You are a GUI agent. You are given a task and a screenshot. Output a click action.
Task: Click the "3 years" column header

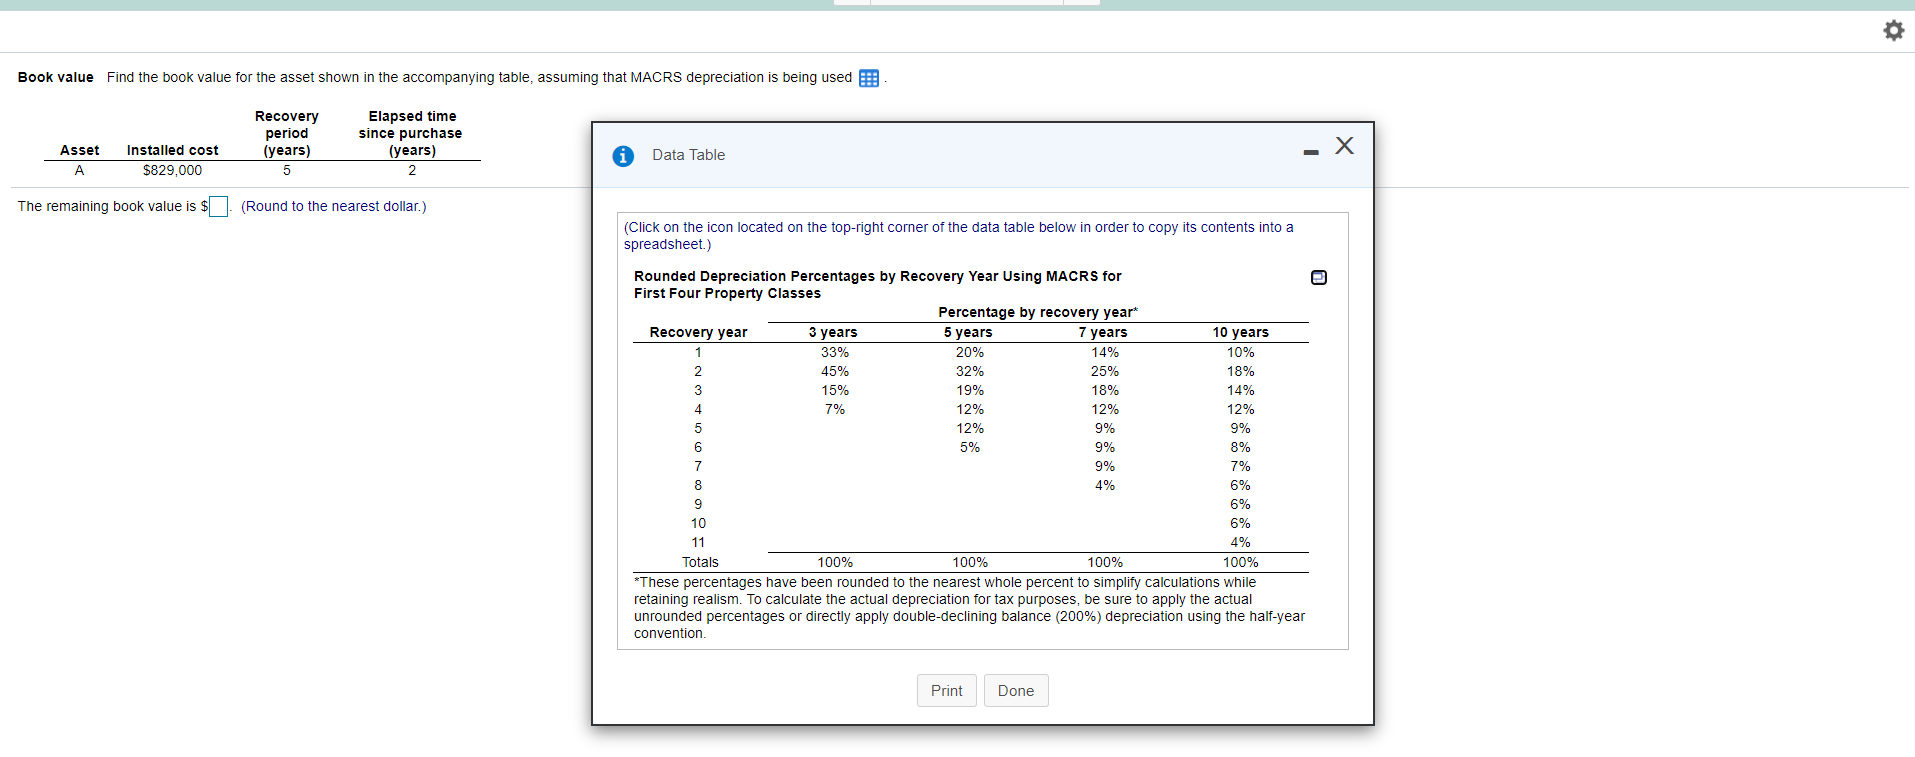point(833,332)
